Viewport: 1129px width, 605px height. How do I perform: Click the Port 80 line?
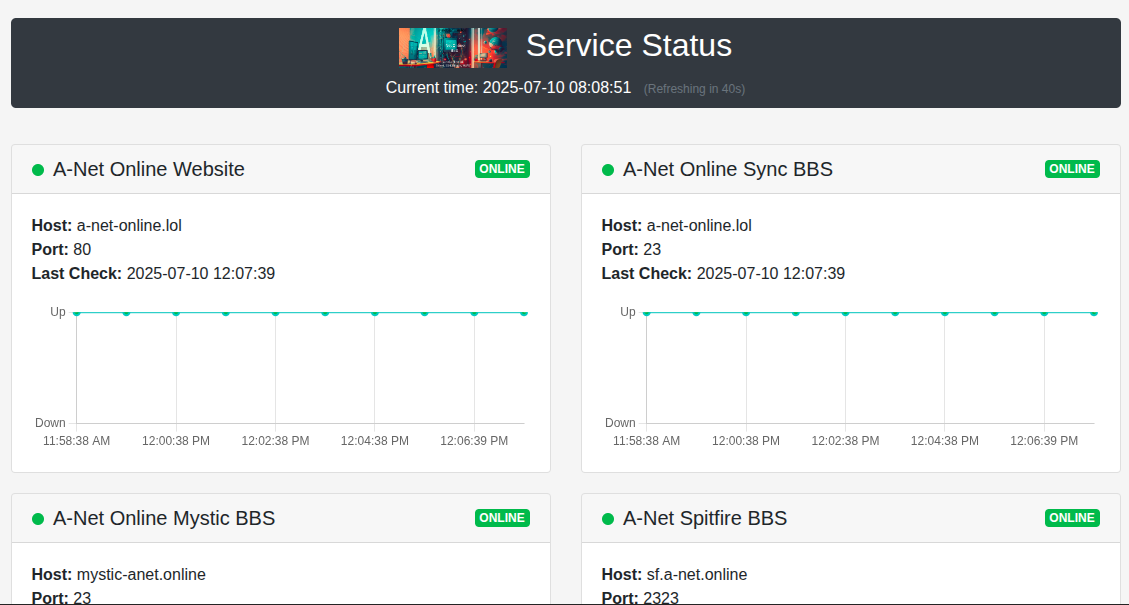click(61, 249)
